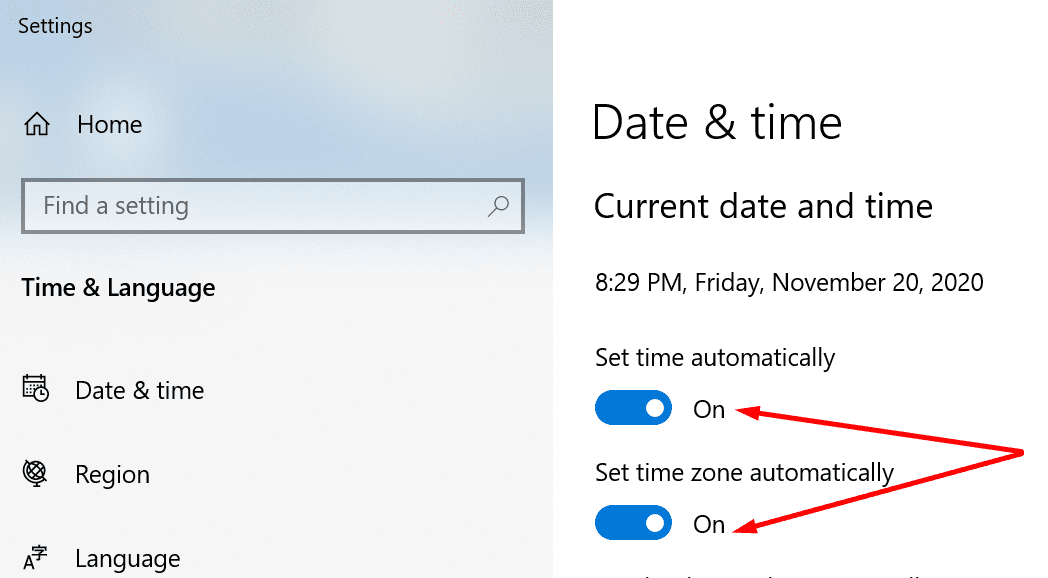Select the Language character icon
The height and width of the screenshot is (578, 1048).
[x=35, y=557]
